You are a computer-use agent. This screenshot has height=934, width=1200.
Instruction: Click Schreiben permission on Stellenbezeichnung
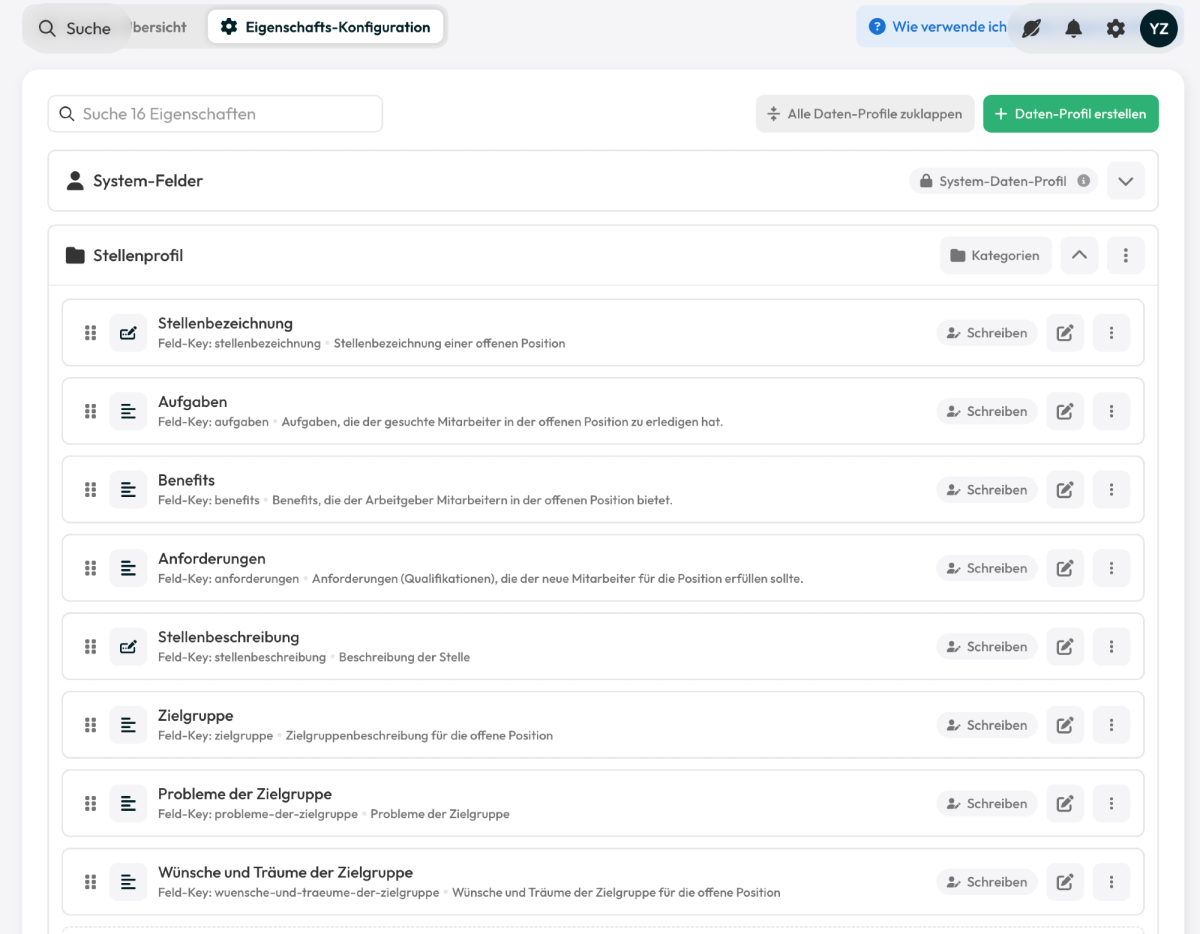click(x=987, y=333)
